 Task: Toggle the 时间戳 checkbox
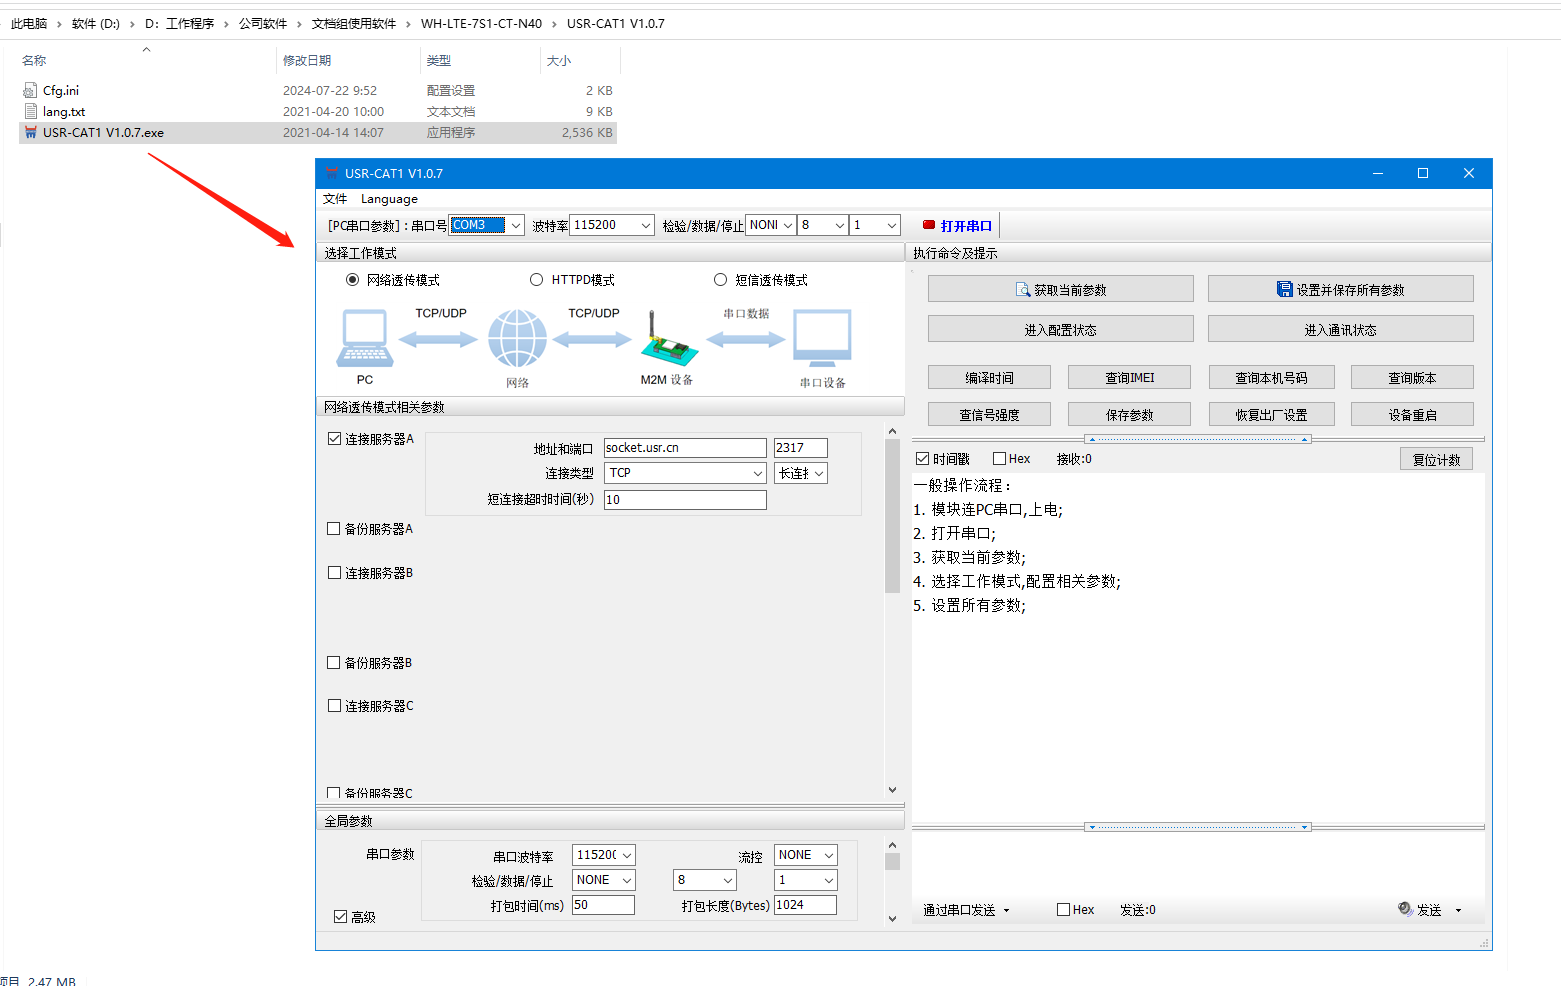click(x=922, y=459)
